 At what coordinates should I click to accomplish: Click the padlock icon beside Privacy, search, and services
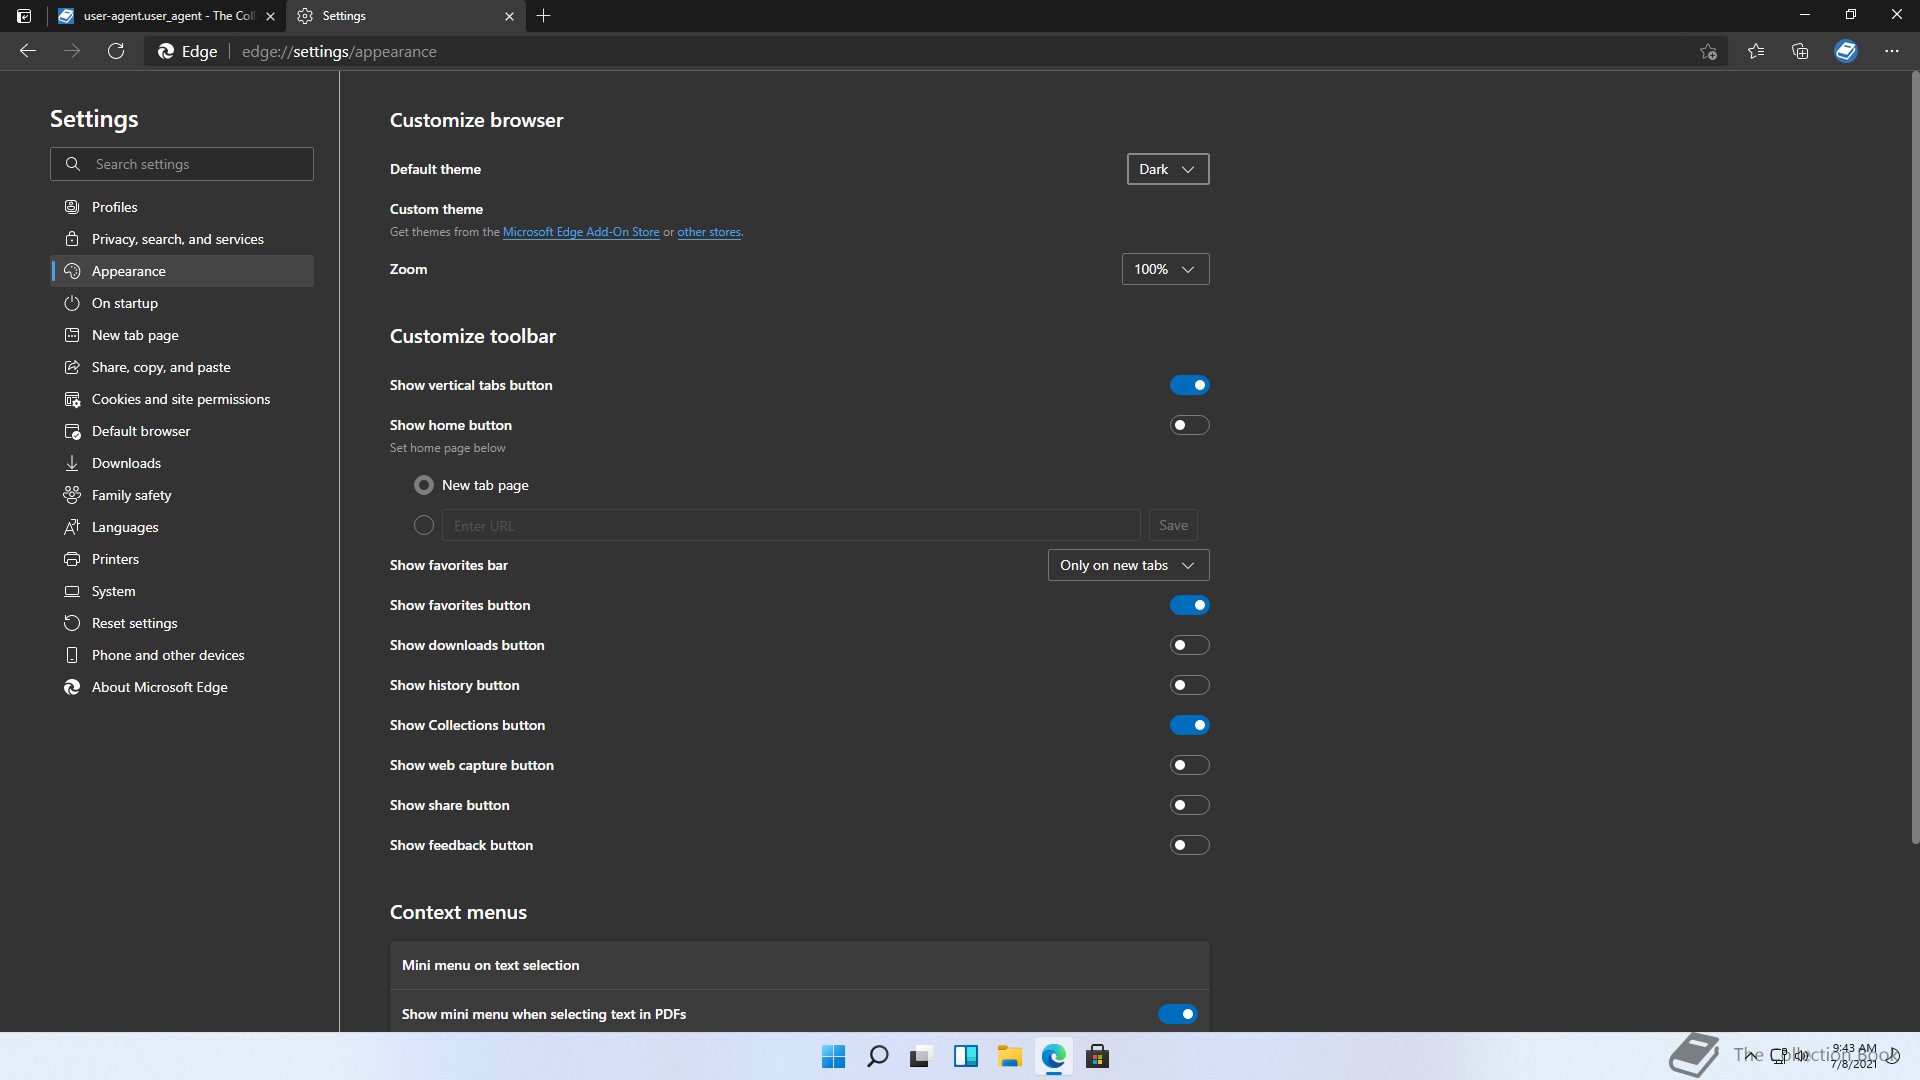(x=72, y=239)
